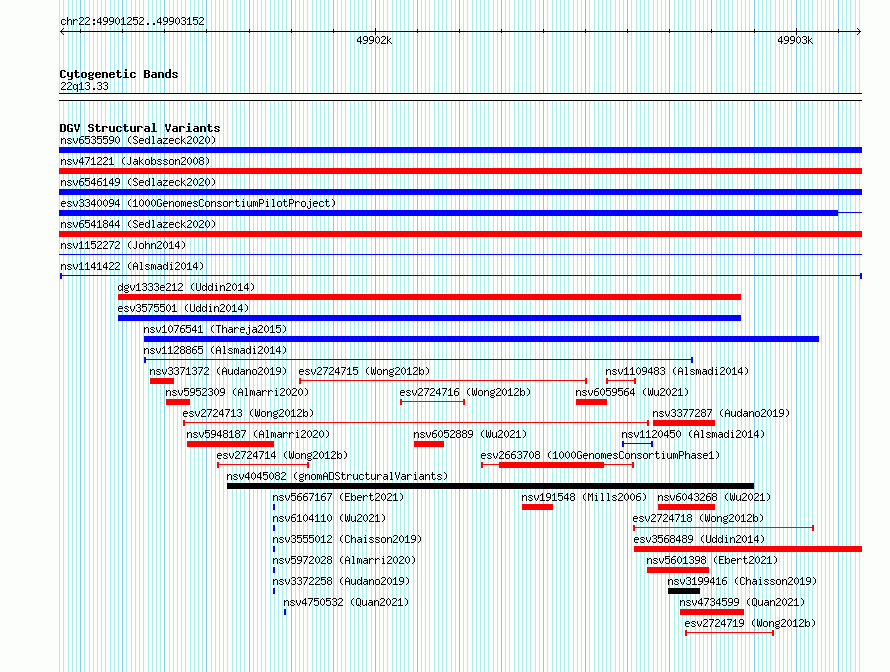The image size is (890, 672).
Task: Click the nsv6535590 (Sedlazeck2020) variant label
Action: [138, 140]
